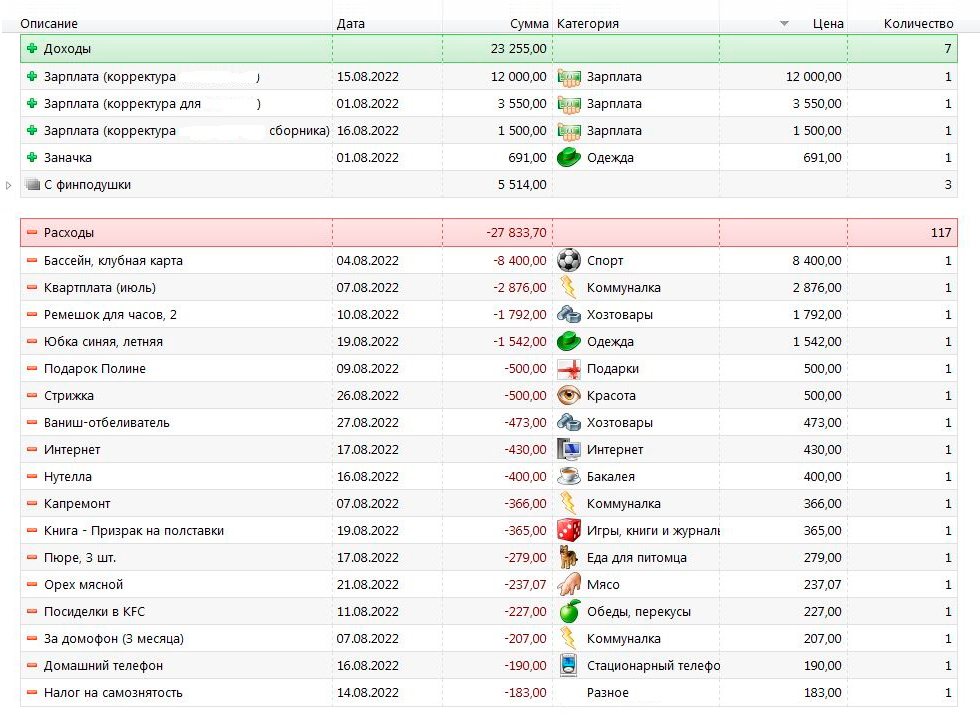This screenshot has width=980, height=726.
Task: Click the red minus icon beside Расходы
Action: coord(32,232)
